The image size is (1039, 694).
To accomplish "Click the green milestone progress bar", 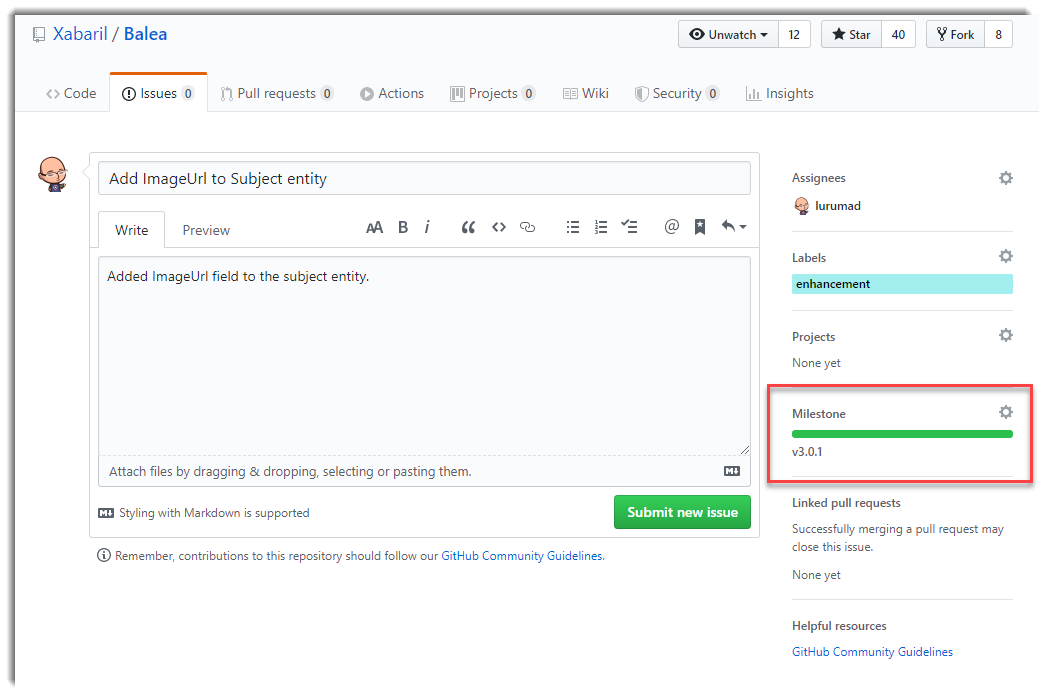I will tap(902, 434).
